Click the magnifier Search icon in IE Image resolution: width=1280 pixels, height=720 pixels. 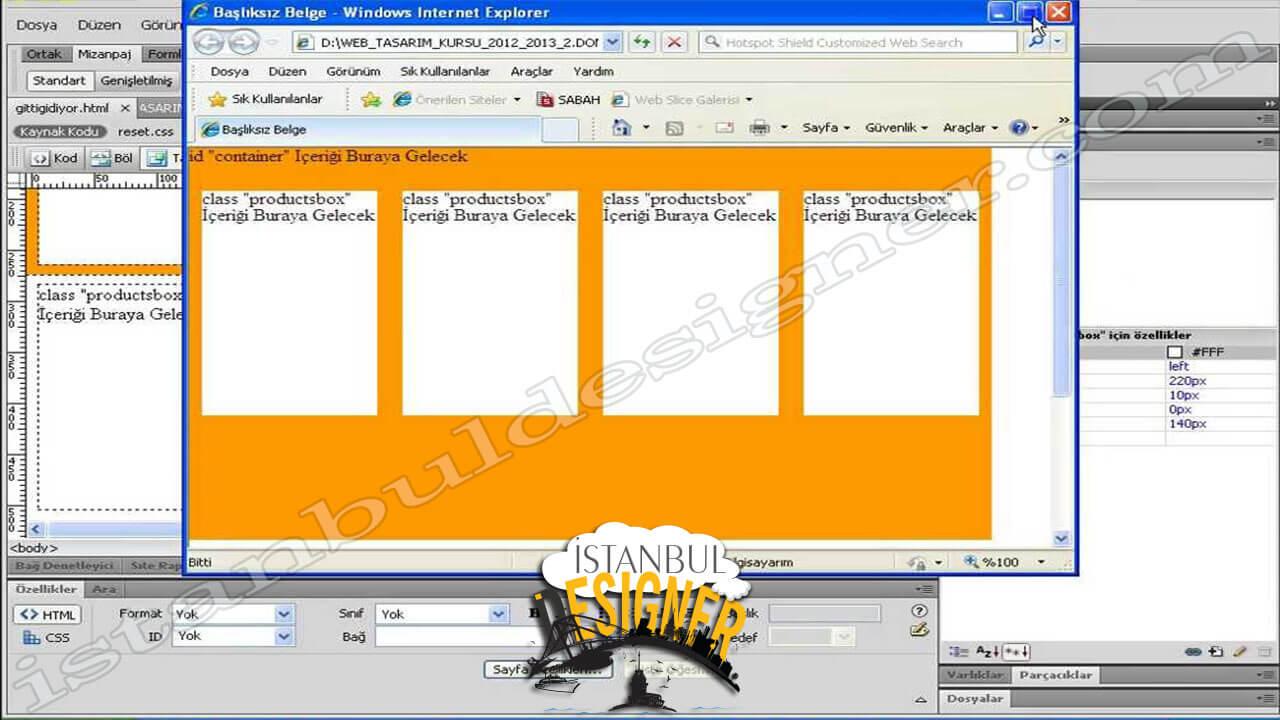1036,42
